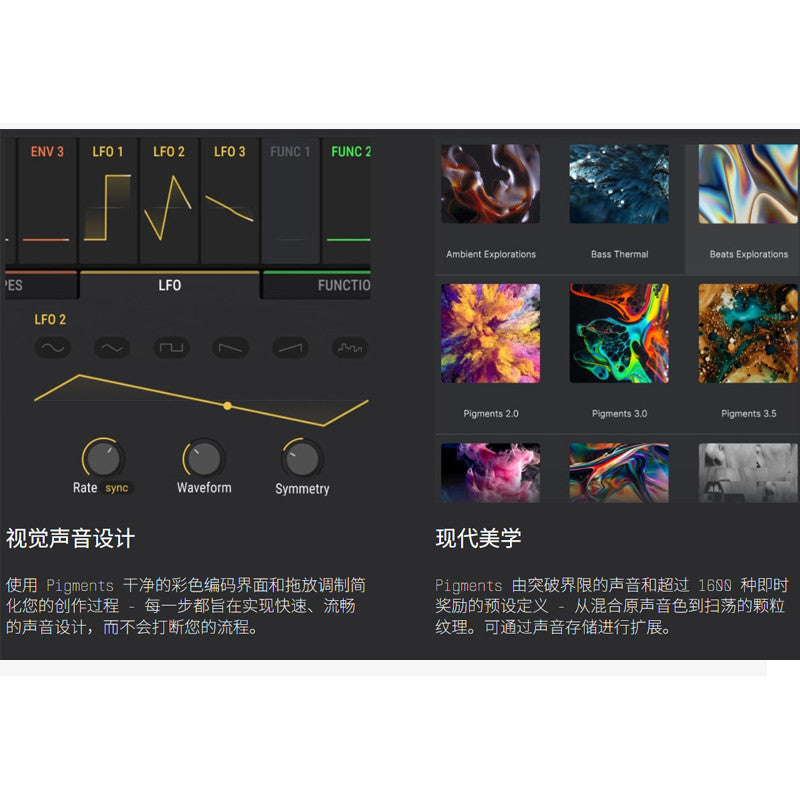This screenshot has width=800, height=800.
Task: Click the Rate knob
Action: tap(103, 458)
